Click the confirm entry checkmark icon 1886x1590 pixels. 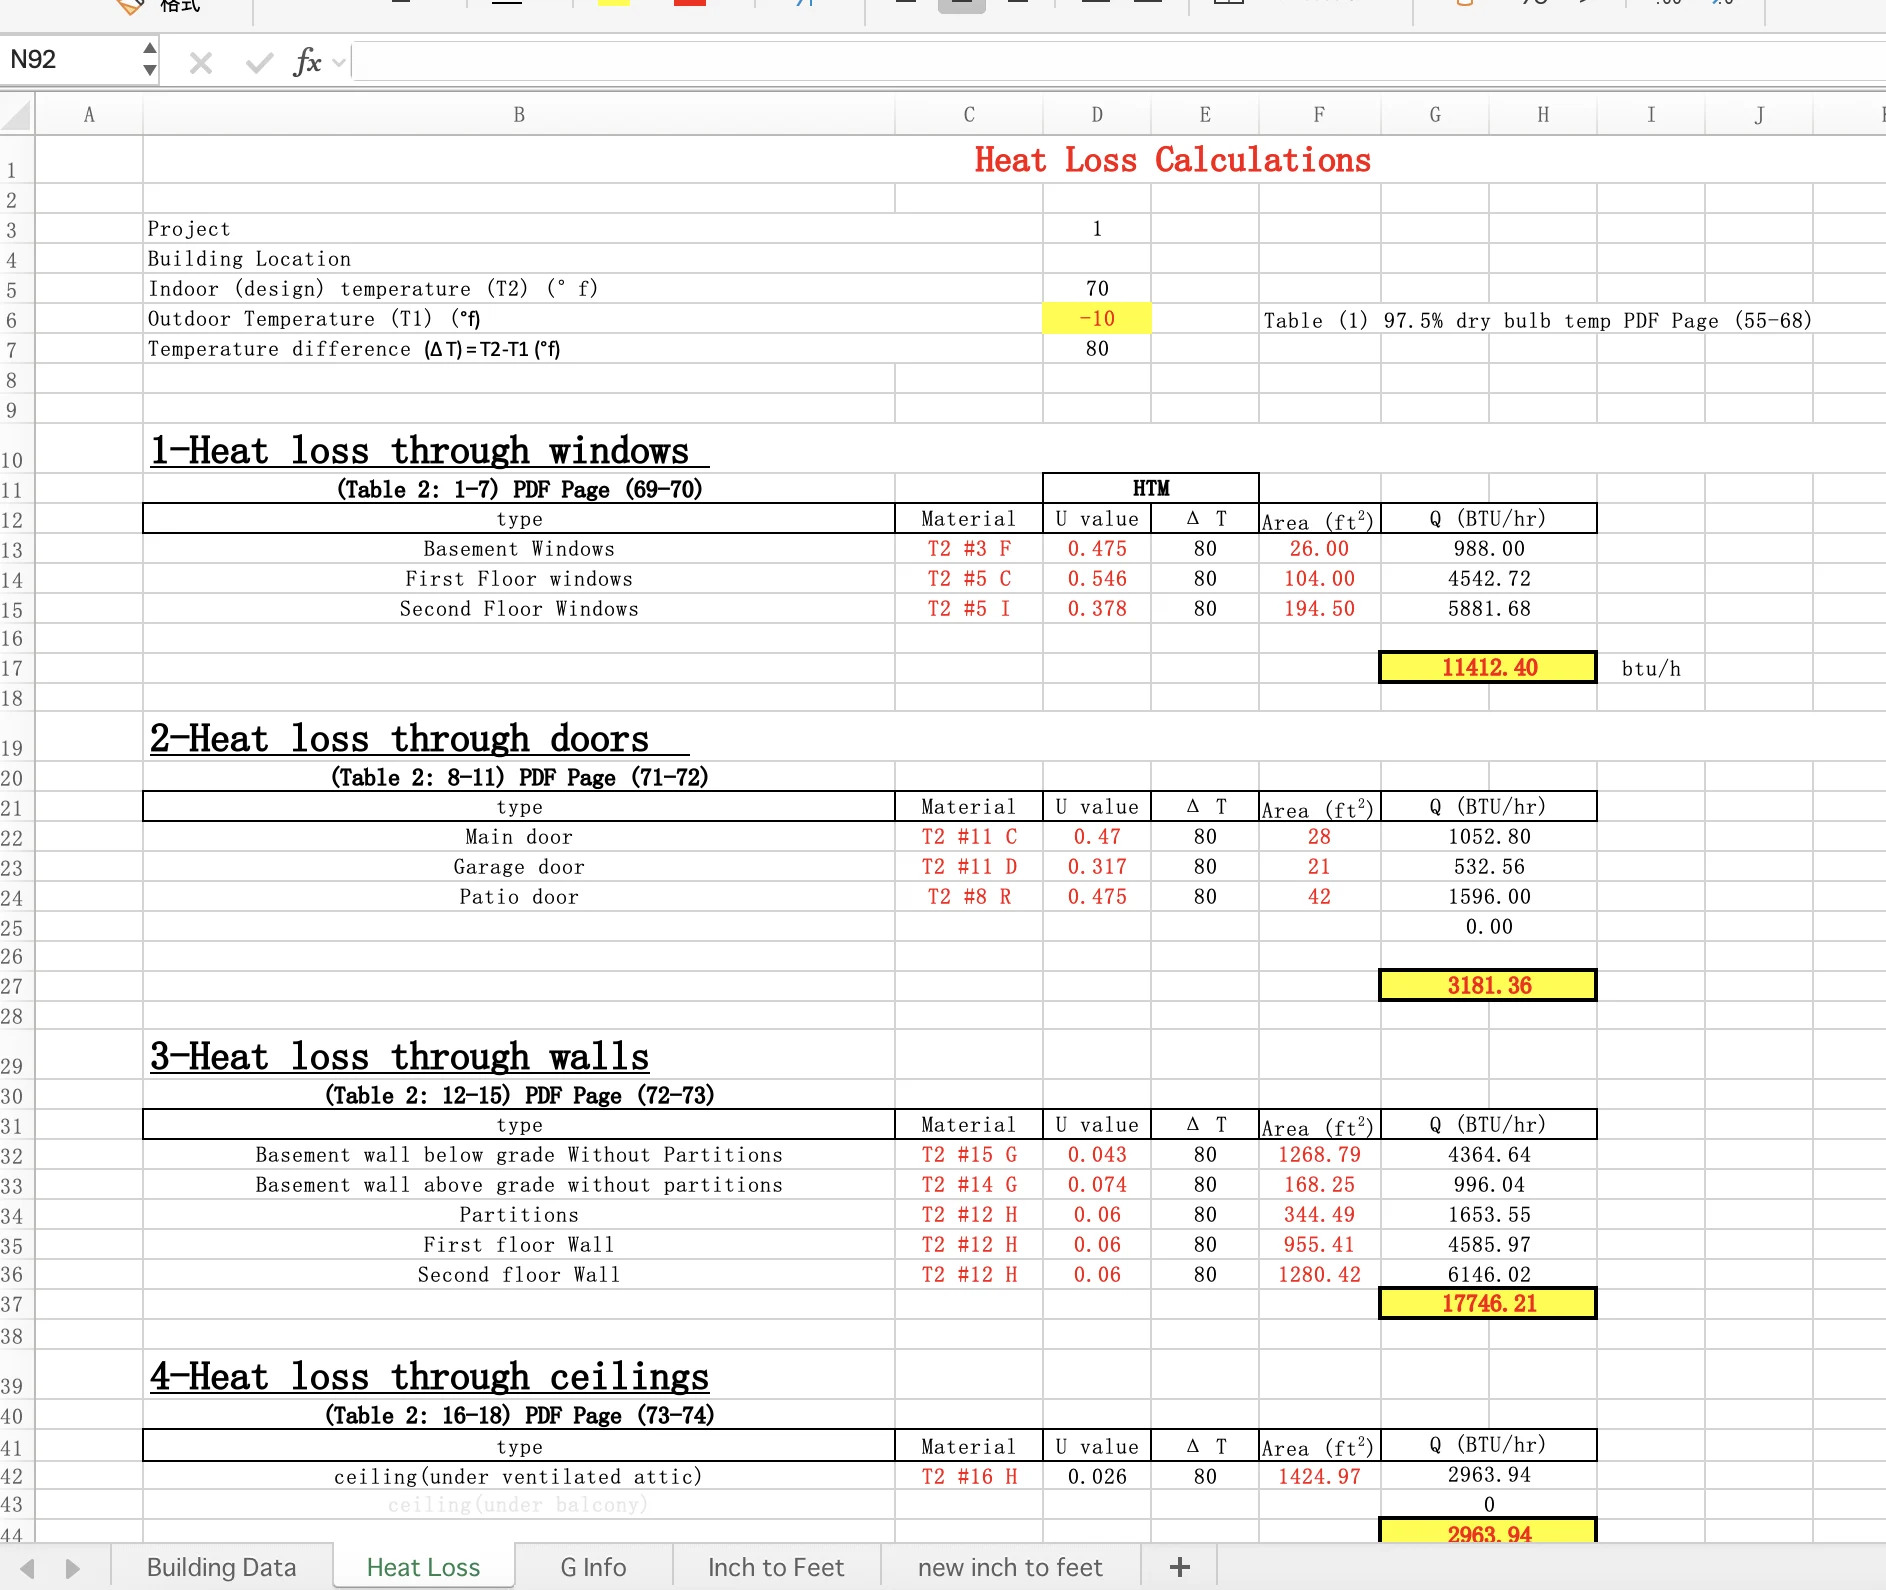click(x=259, y=63)
